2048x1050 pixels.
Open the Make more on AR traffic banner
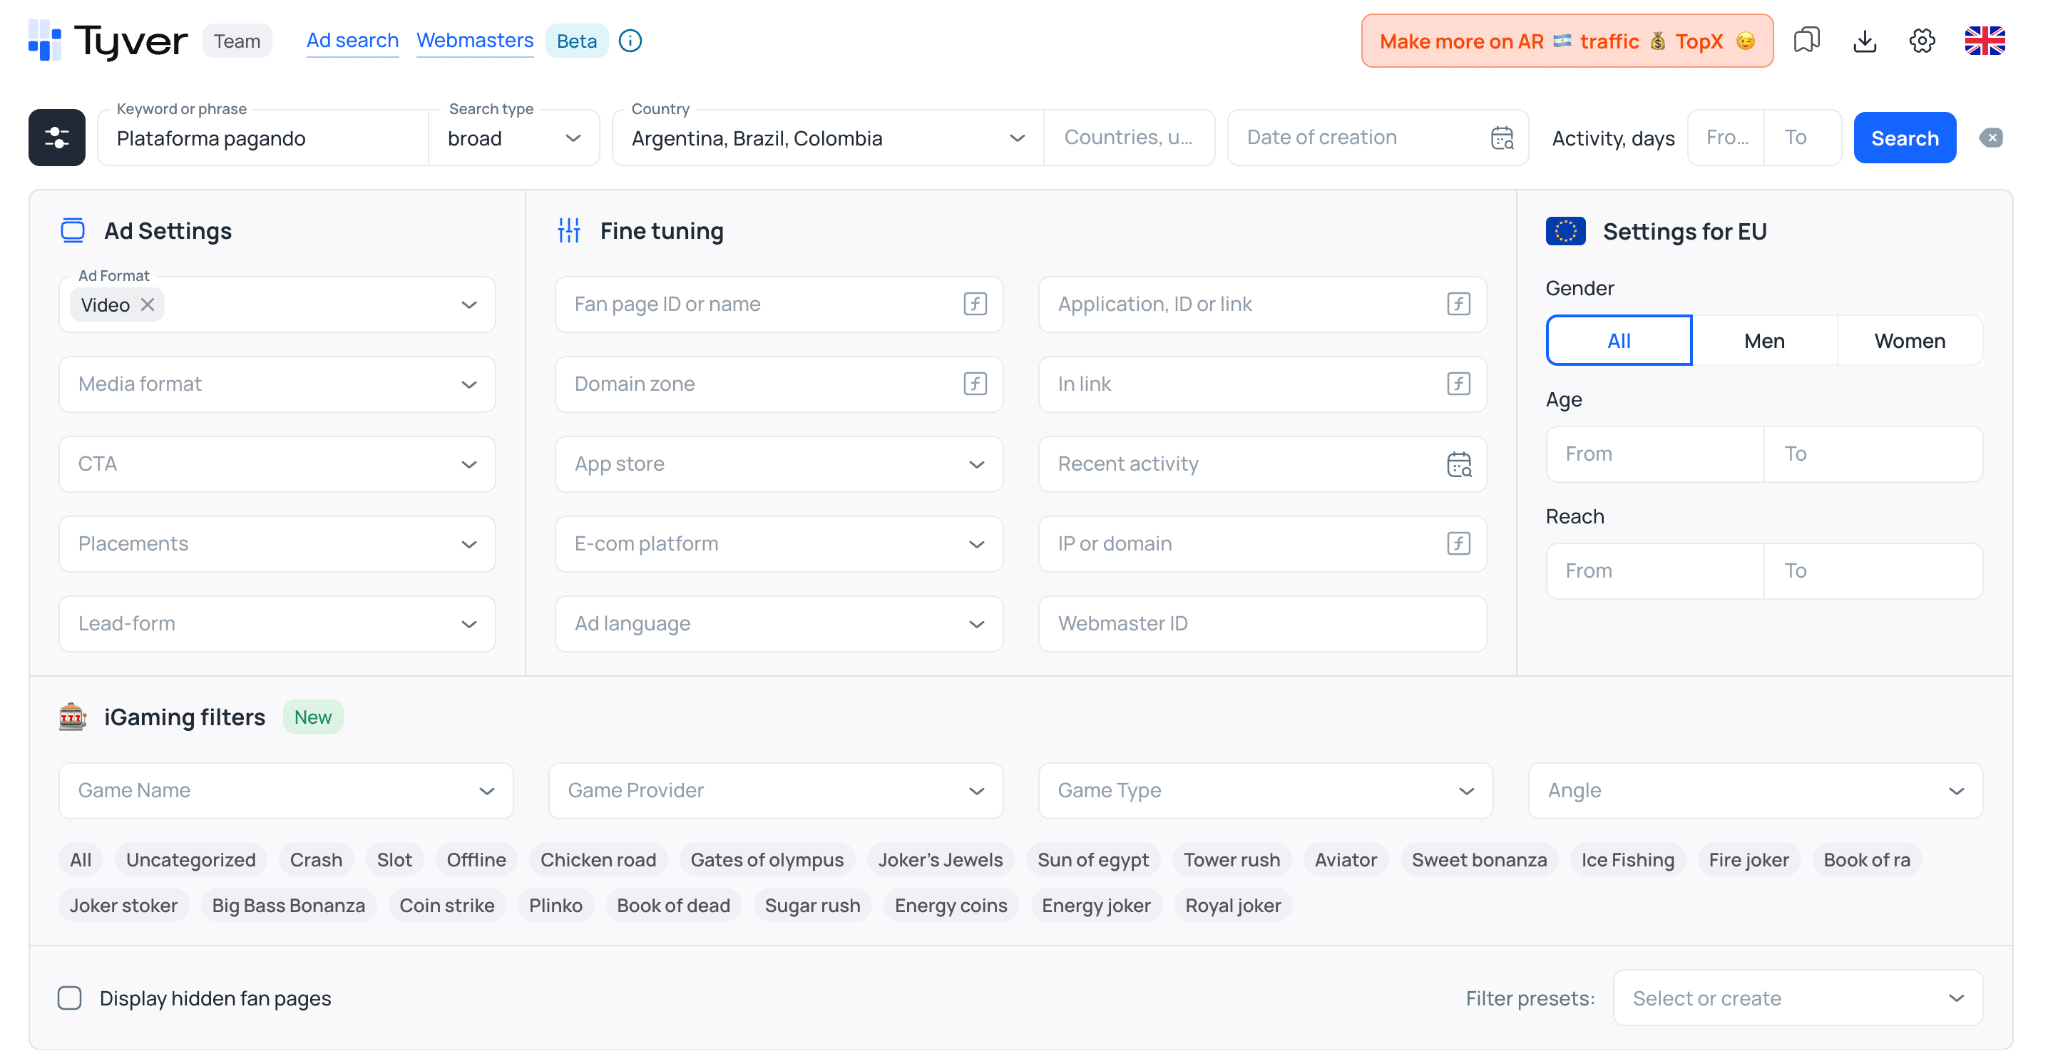coord(1566,41)
